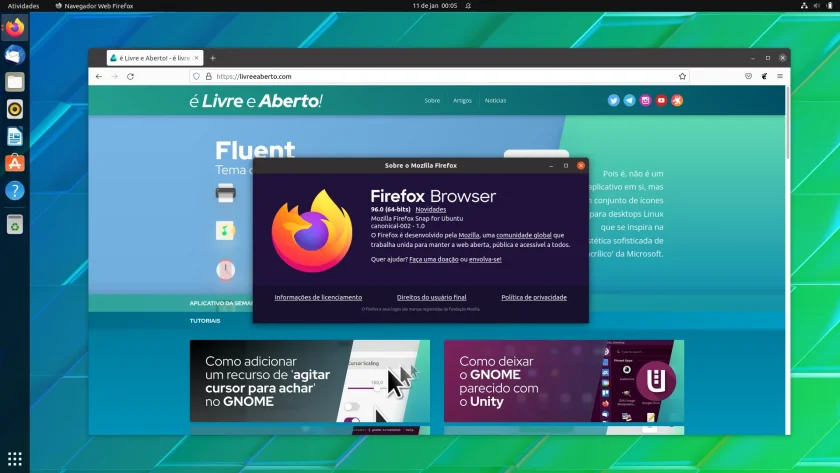Open the site's Telegram icon
Viewport: 840px width, 473px height.
click(629, 100)
